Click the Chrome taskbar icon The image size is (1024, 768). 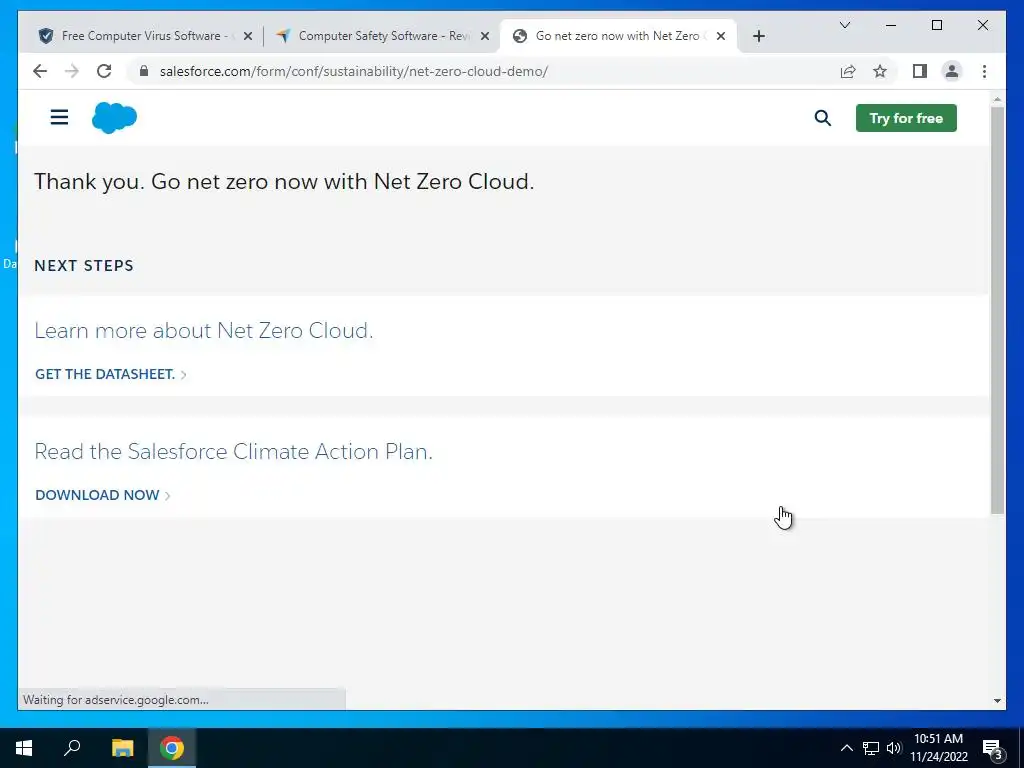point(172,748)
